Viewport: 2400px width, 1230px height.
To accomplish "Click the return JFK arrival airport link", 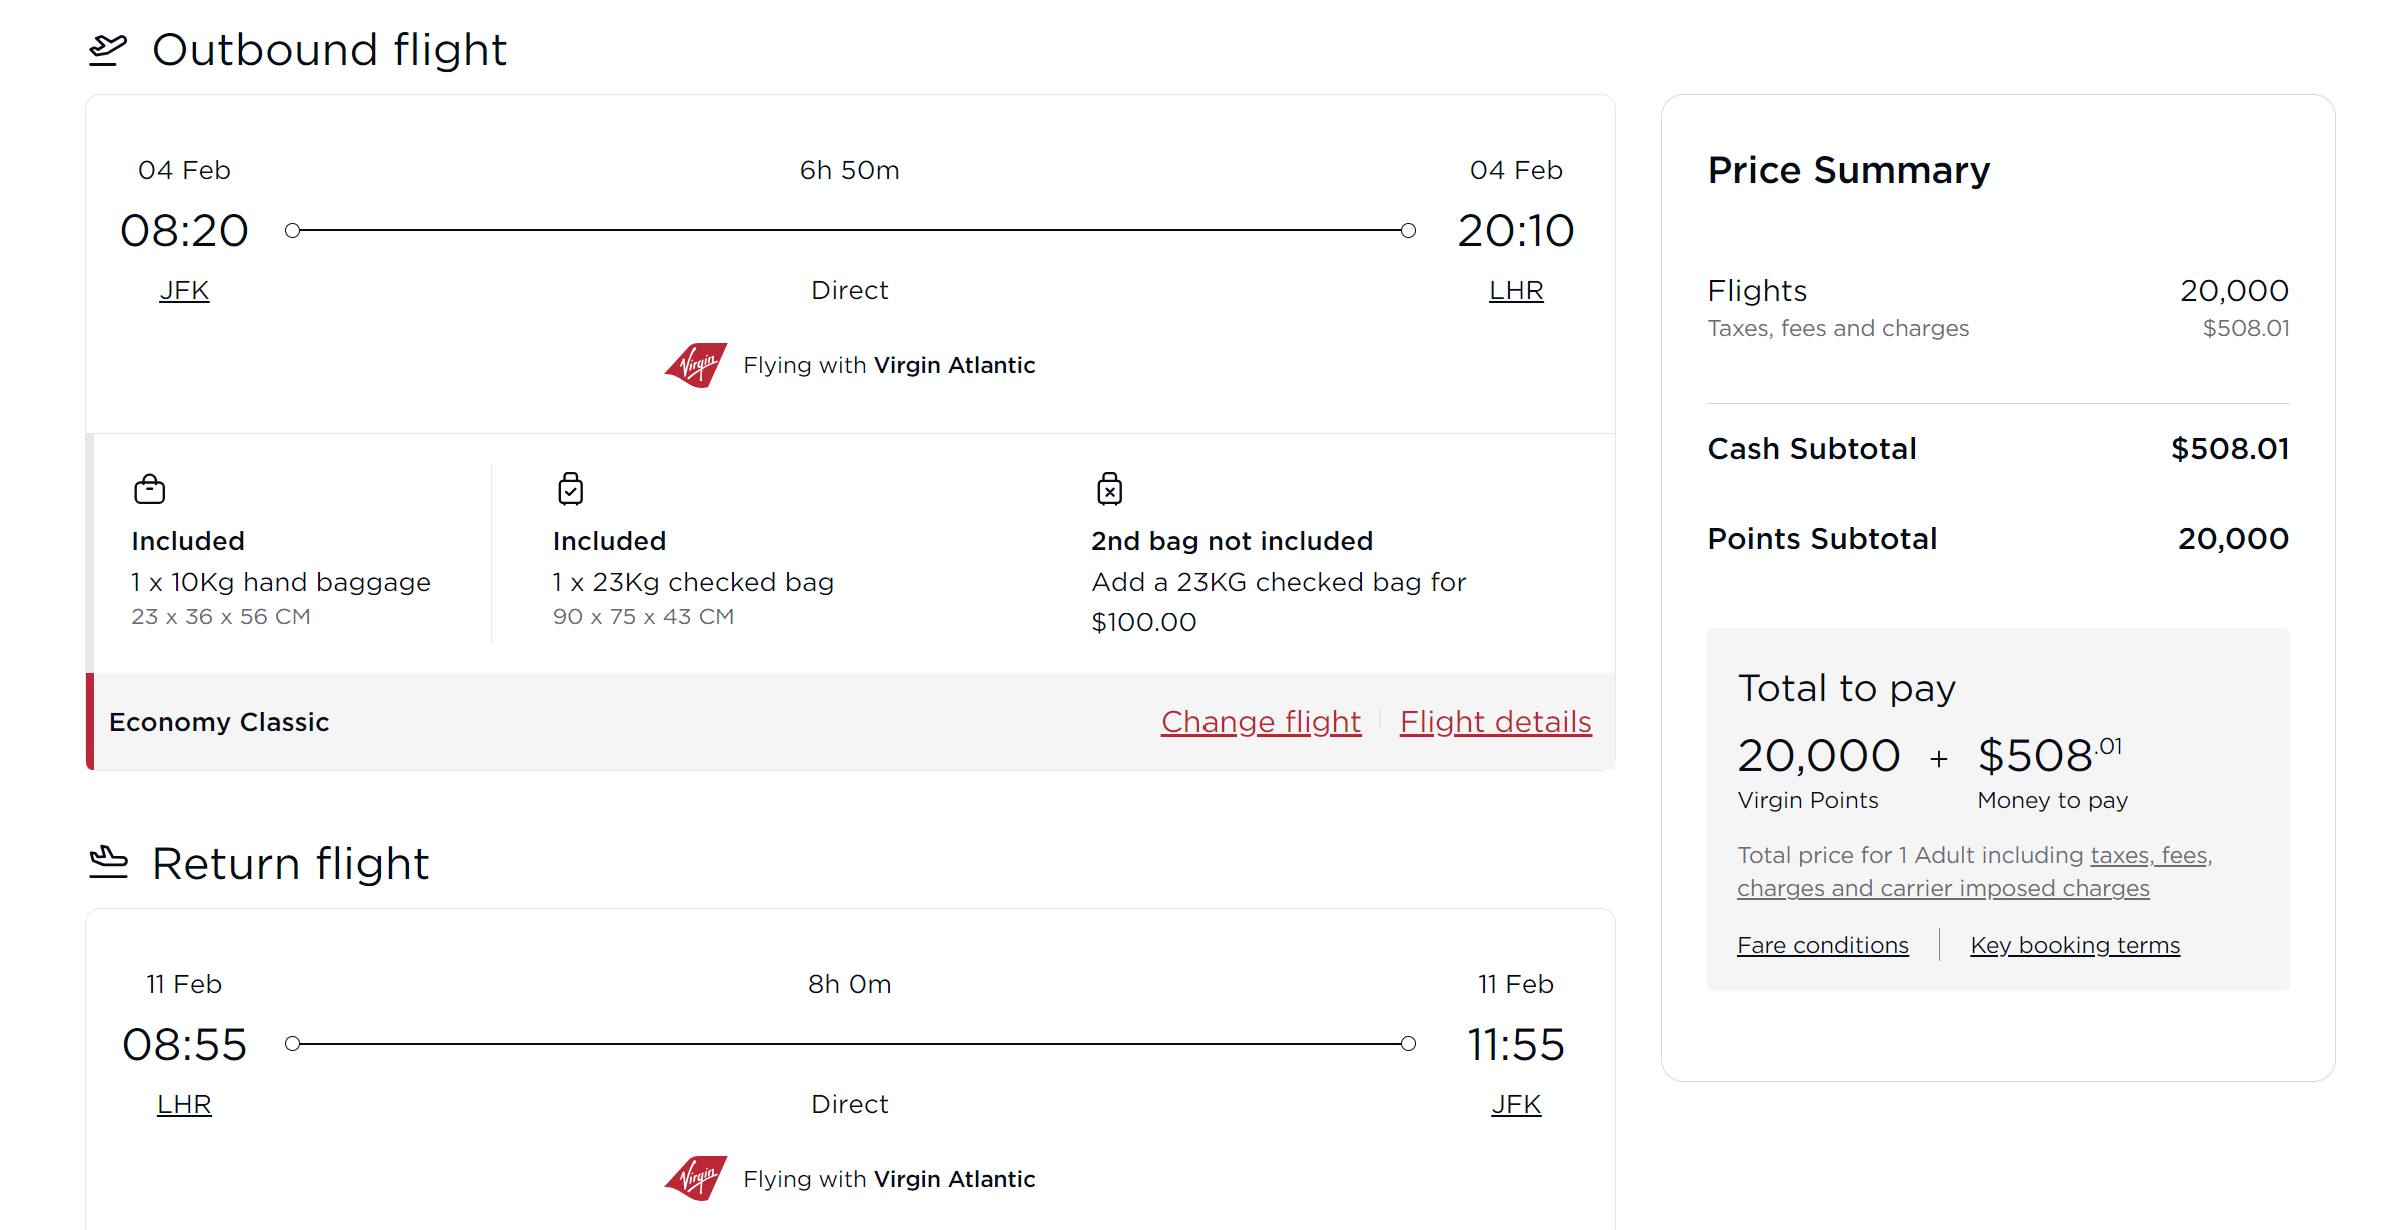I will pos(1516,1104).
